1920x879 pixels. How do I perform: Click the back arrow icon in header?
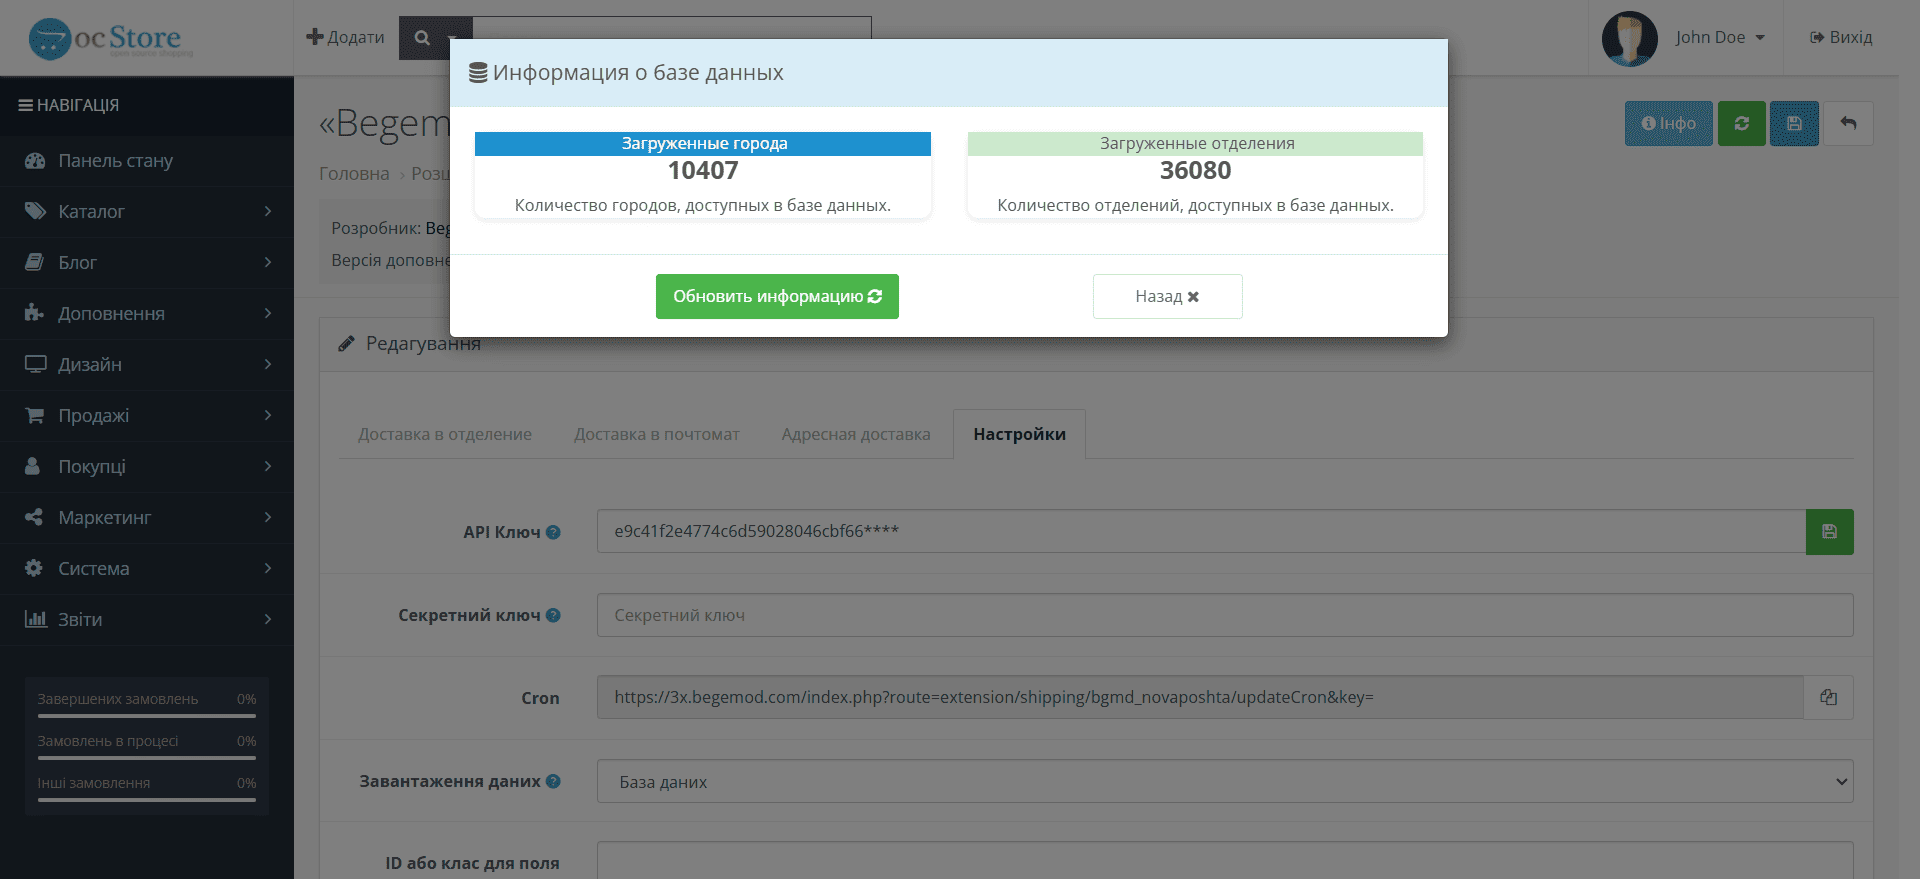point(1848,124)
